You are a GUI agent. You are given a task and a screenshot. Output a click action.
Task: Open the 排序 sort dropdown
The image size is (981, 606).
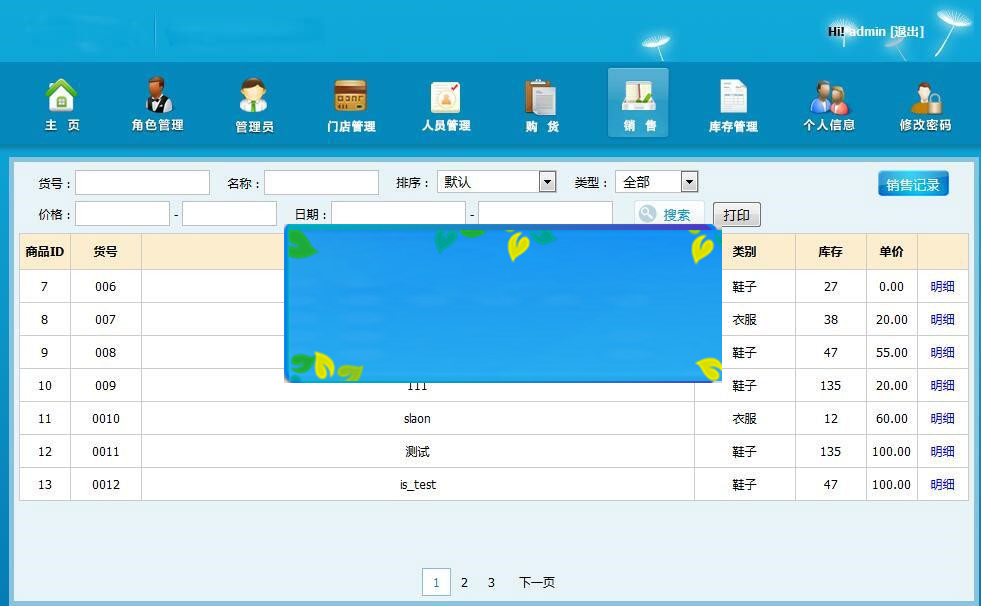[x=546, y=181]
